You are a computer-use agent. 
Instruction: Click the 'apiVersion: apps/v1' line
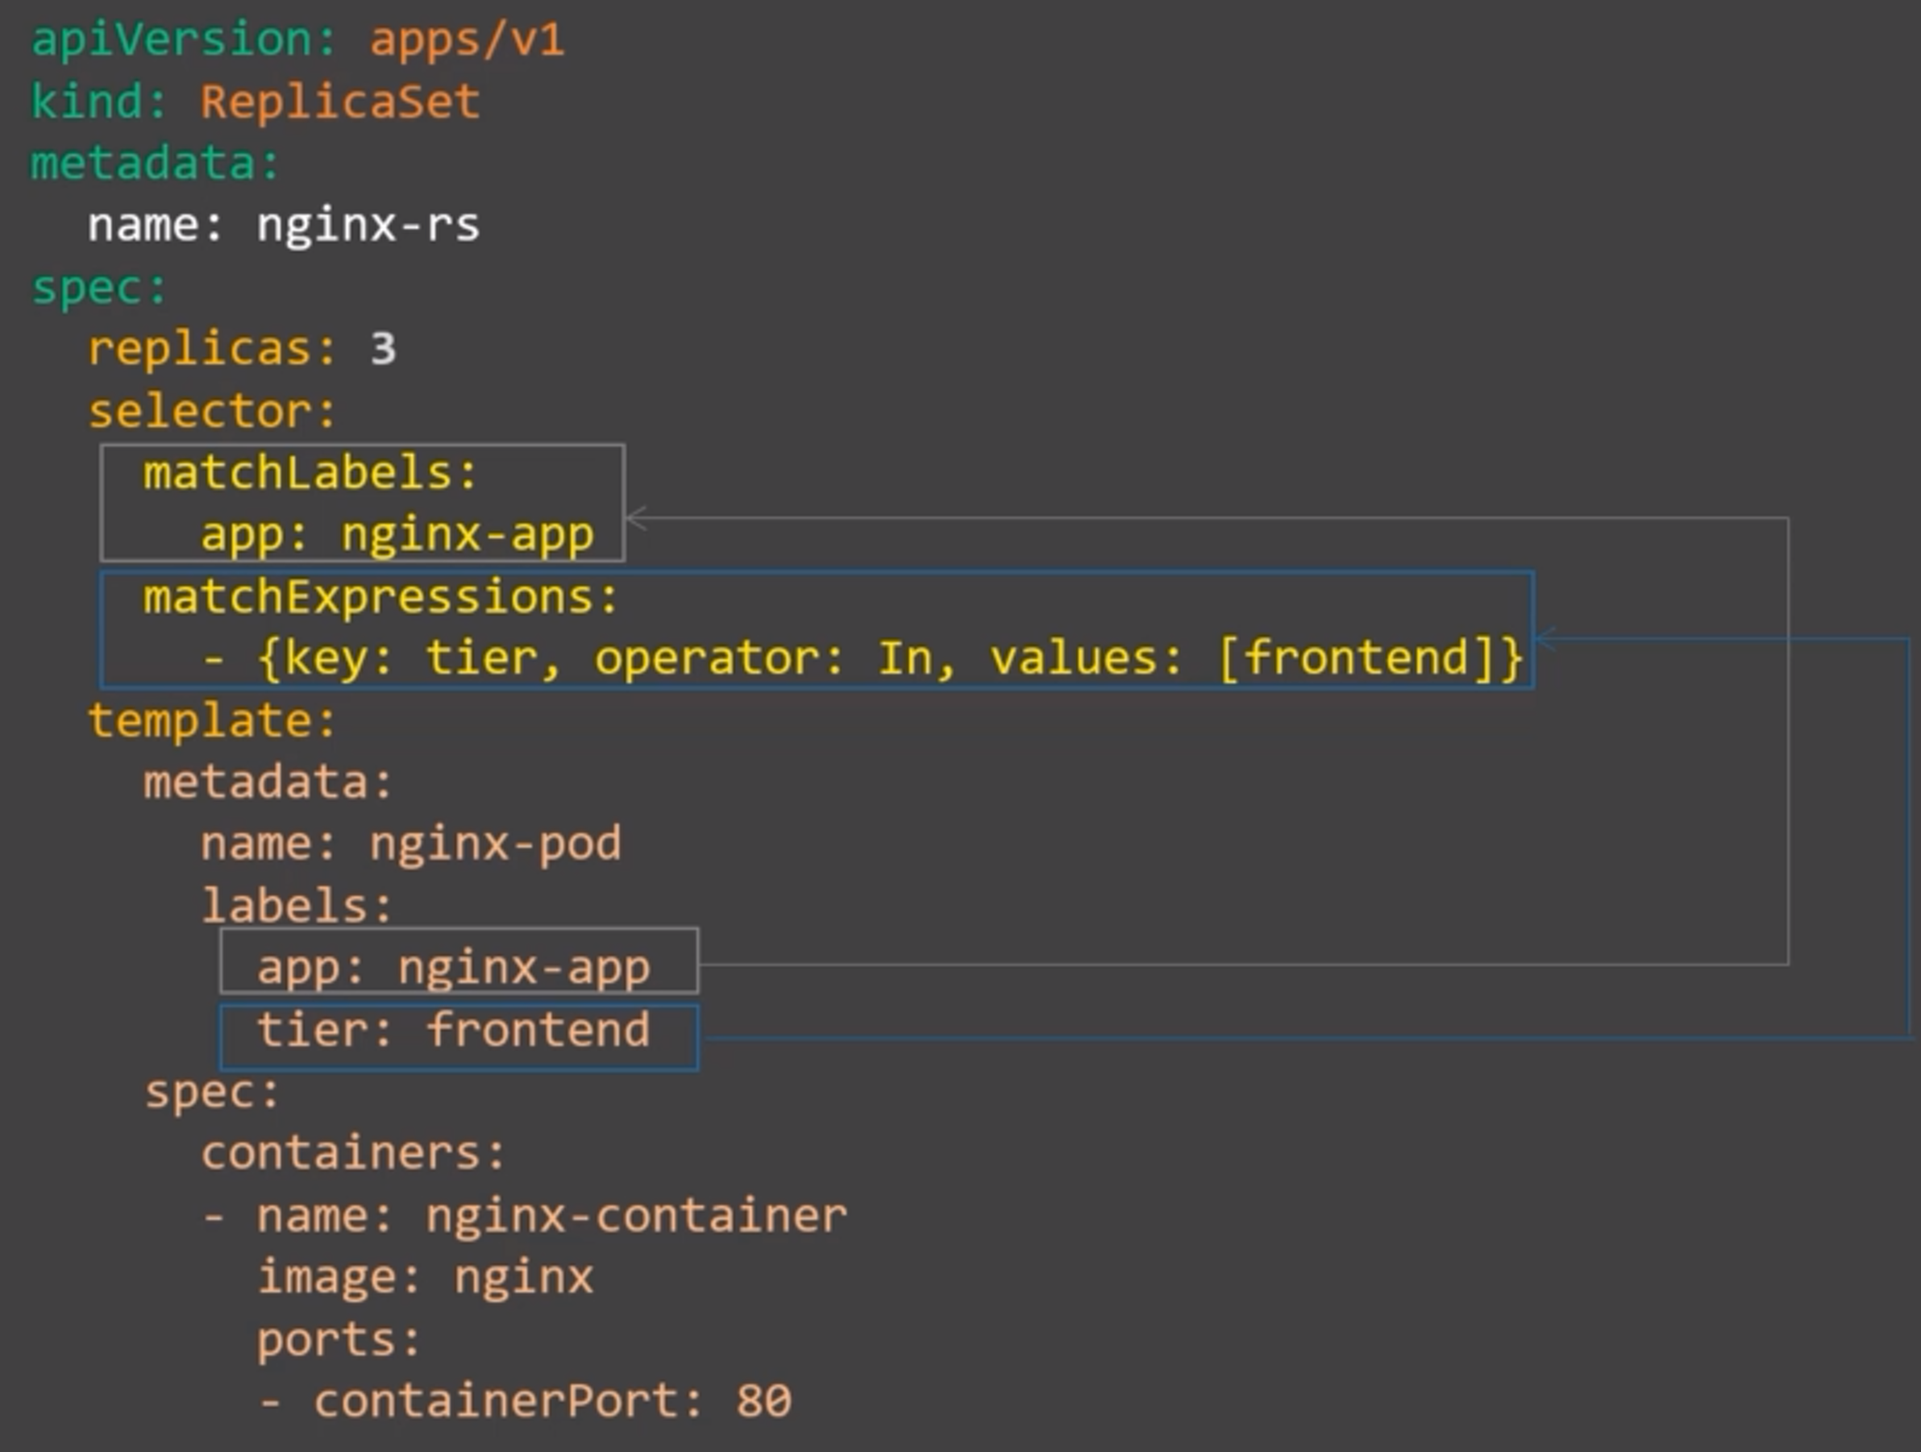298,40
